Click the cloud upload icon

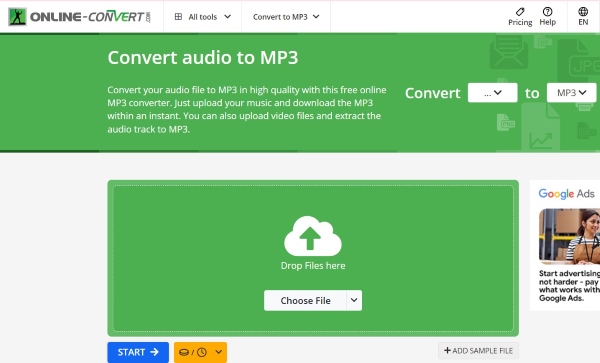coord(313,236)
